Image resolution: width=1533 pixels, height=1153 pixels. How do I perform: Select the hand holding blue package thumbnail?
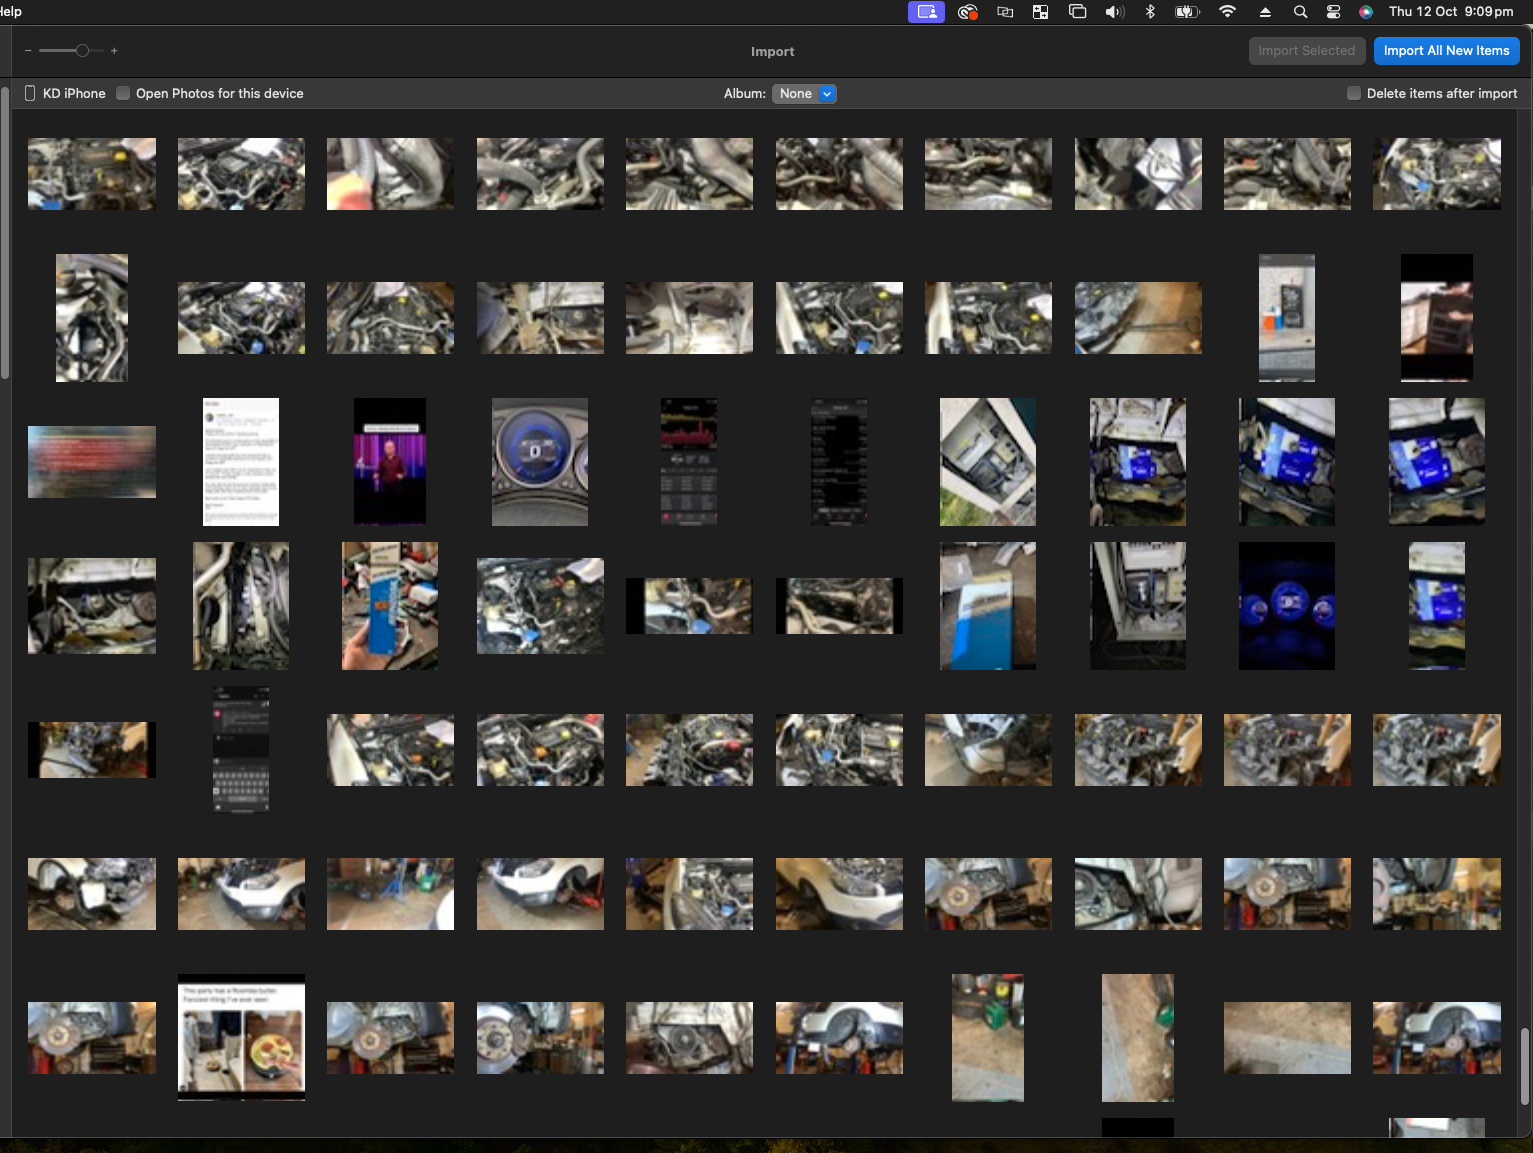(x=390, y=606)
